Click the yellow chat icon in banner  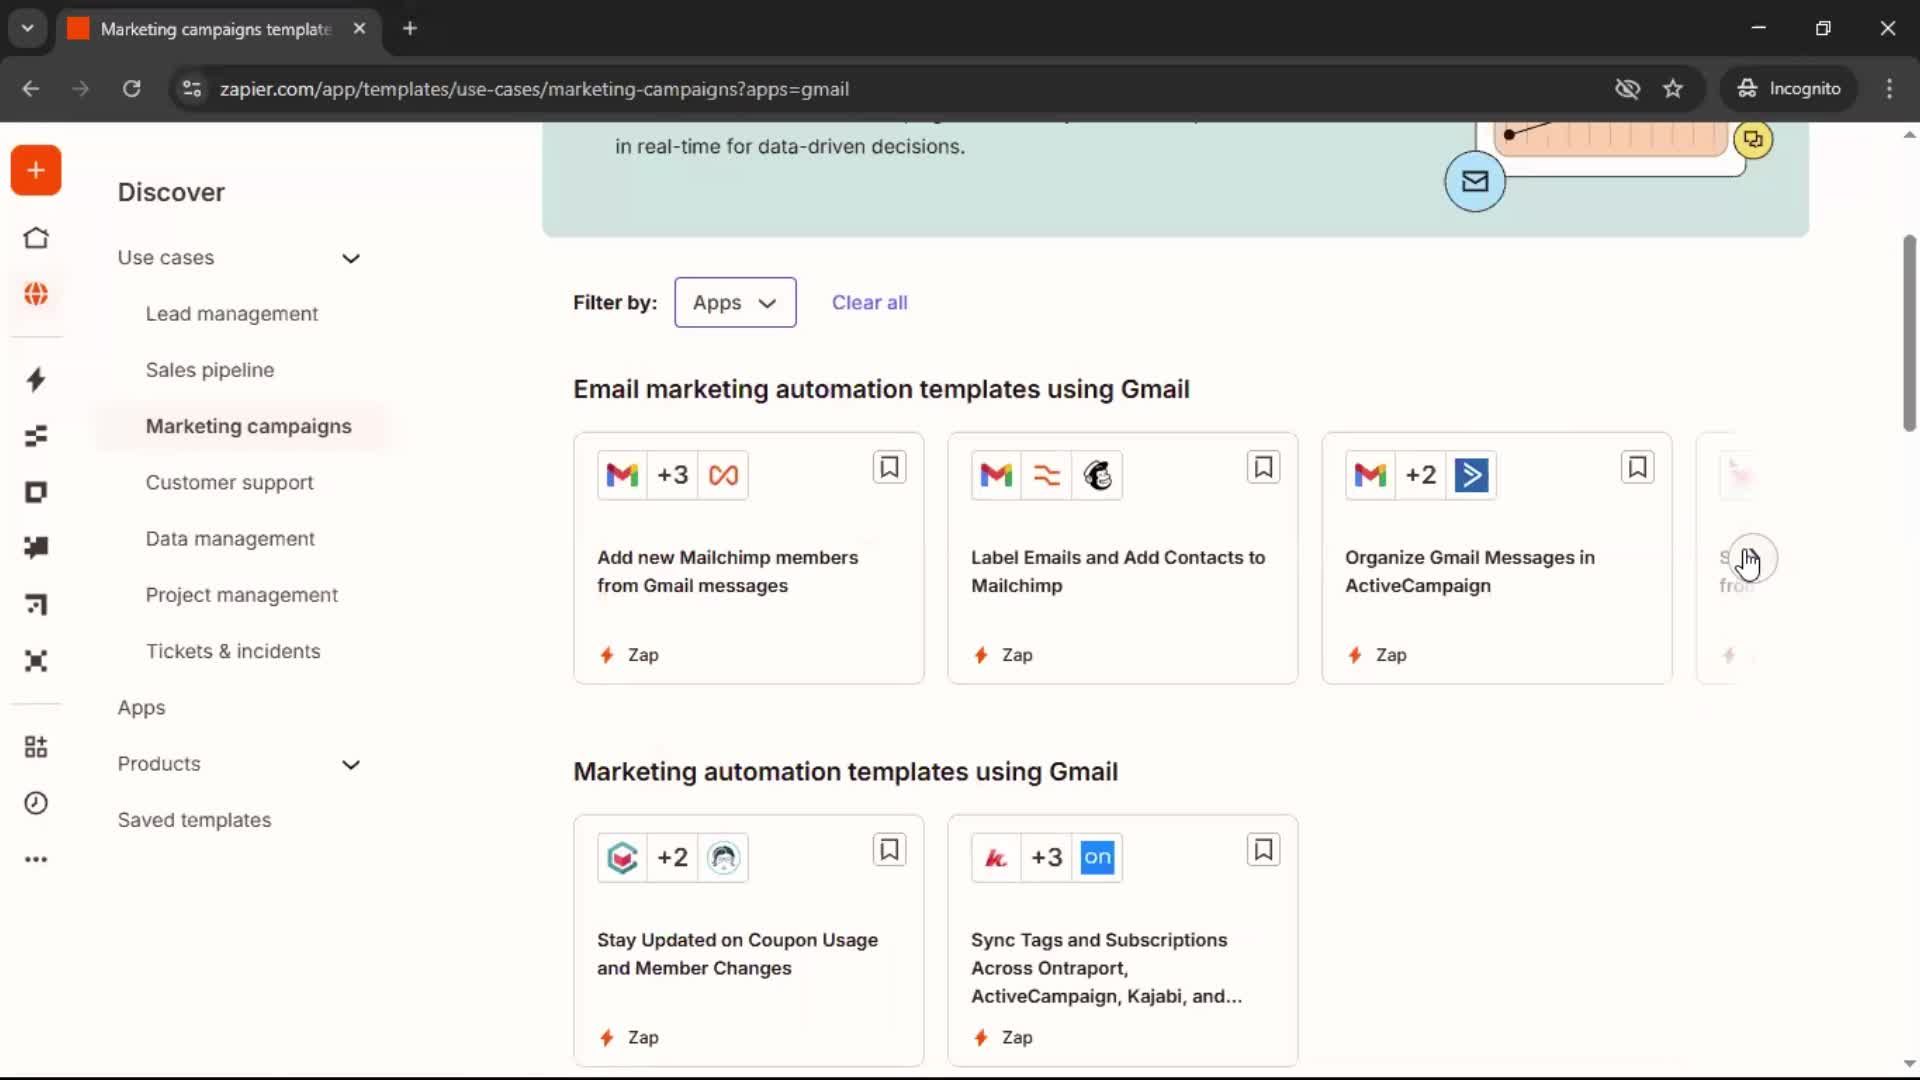coord(1753,139)
